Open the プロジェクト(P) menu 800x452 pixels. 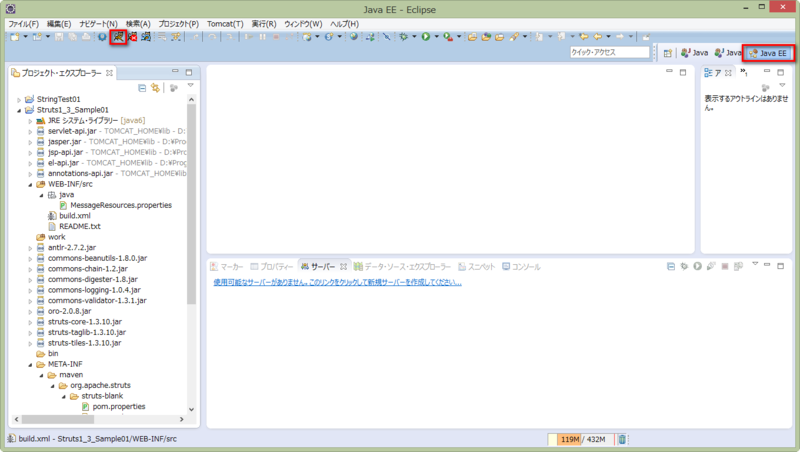pyautogui.click(x=179, y=24)
